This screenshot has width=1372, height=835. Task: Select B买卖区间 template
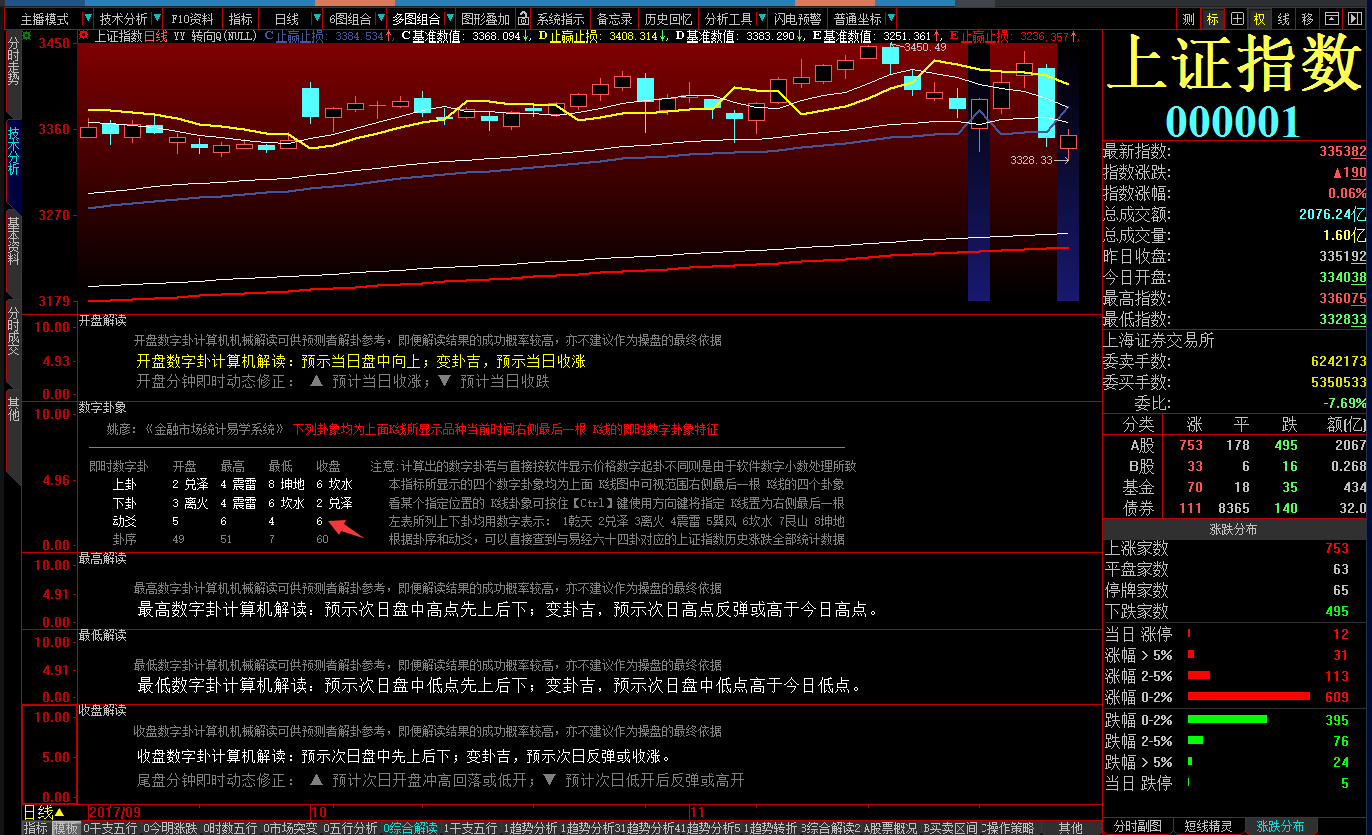point(950,828)
